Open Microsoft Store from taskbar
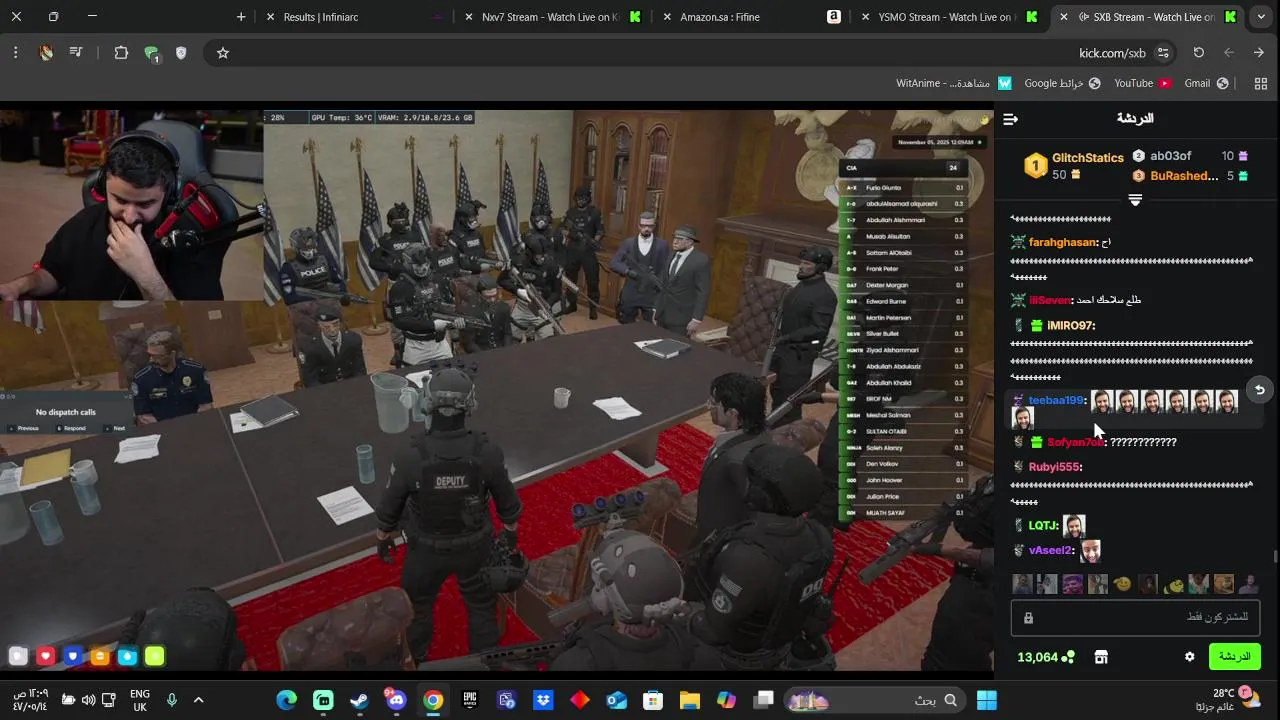The image size is (1280, 720). coord(653,700)
